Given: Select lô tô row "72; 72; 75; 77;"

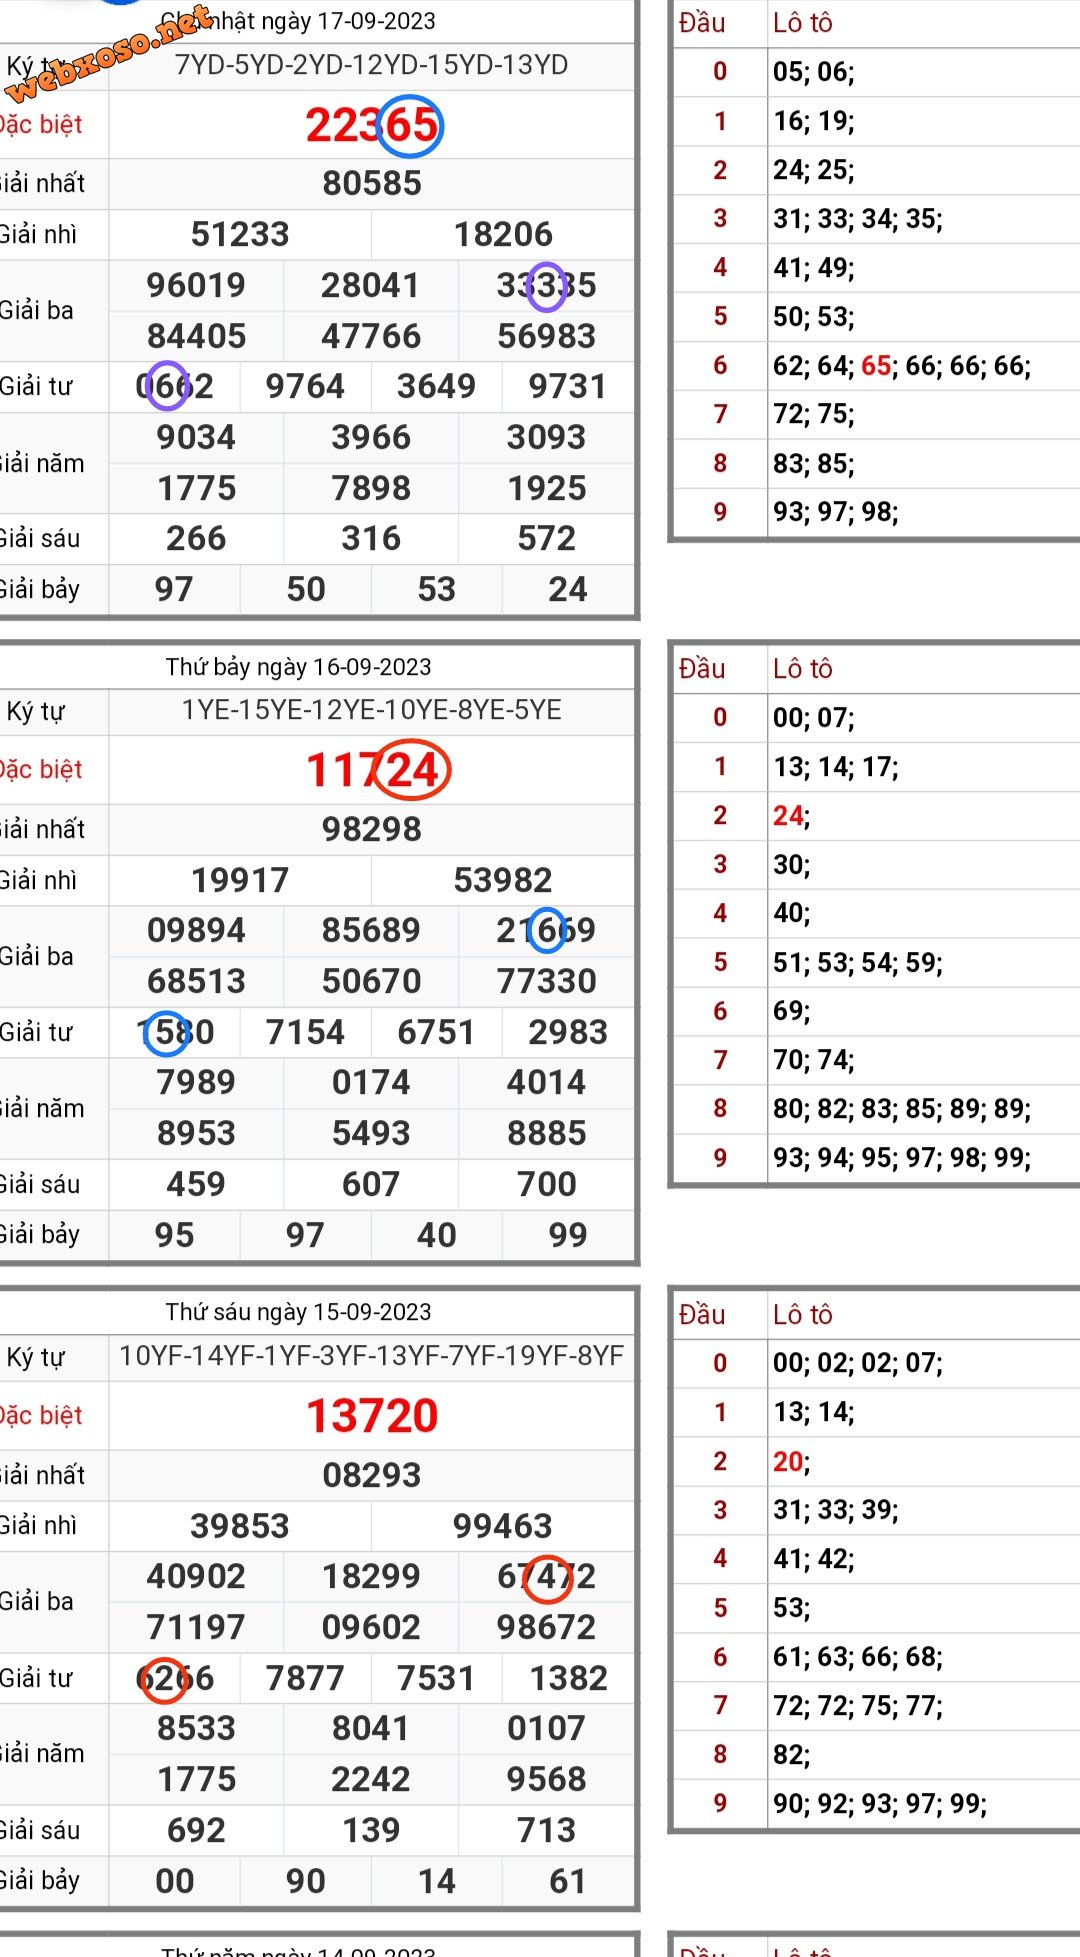Looking at the screenshot, I should (x=857, y=1706).
